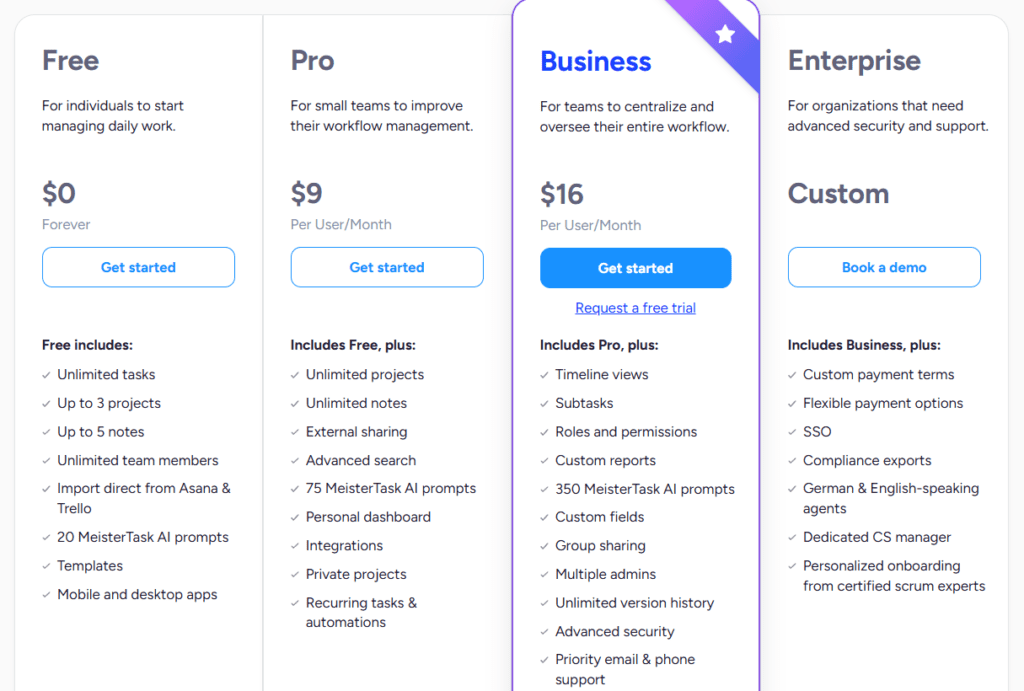The image size is (1024, 691).
Task: Click the checkmark beside "Timeline views"
Action: tap(544, 375)
